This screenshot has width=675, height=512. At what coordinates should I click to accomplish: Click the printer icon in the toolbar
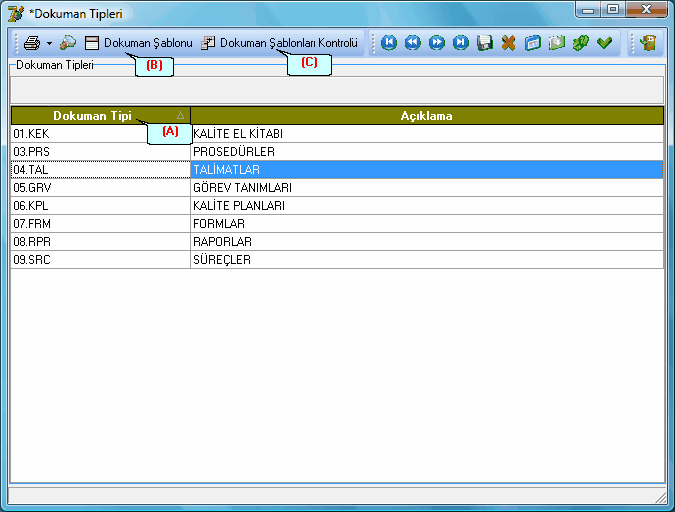pos(31,43)
